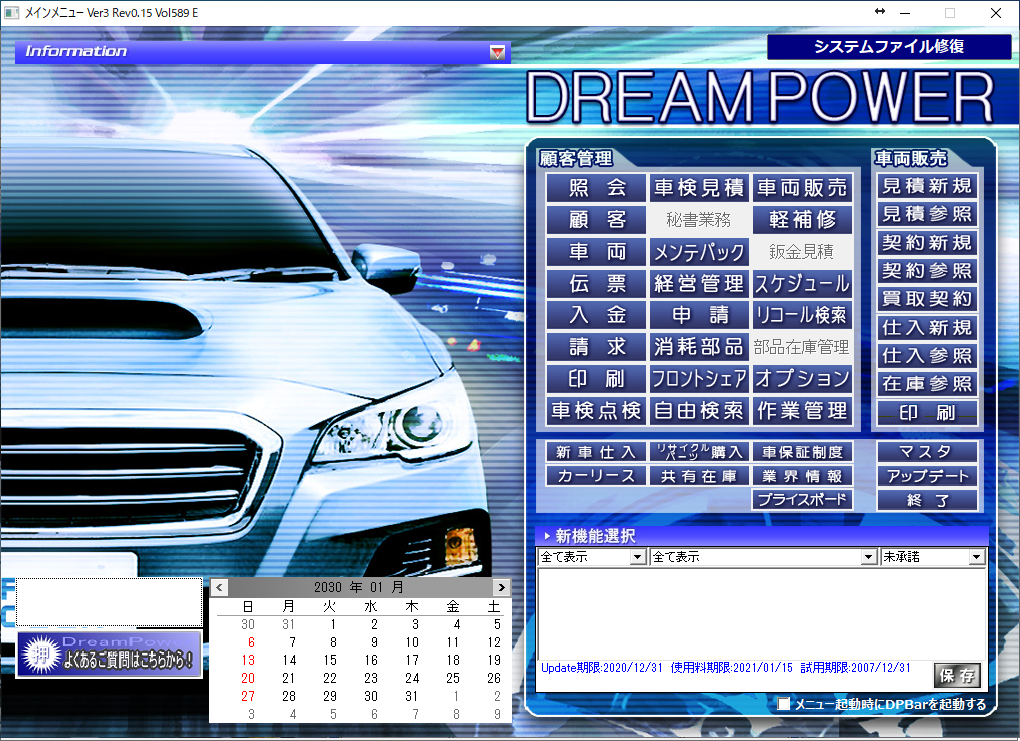Image resolution: width=1020 pixels, height=741 pixels.
Task: Click 2030 年 01 月 calendar header
Action: coord(359,587)
